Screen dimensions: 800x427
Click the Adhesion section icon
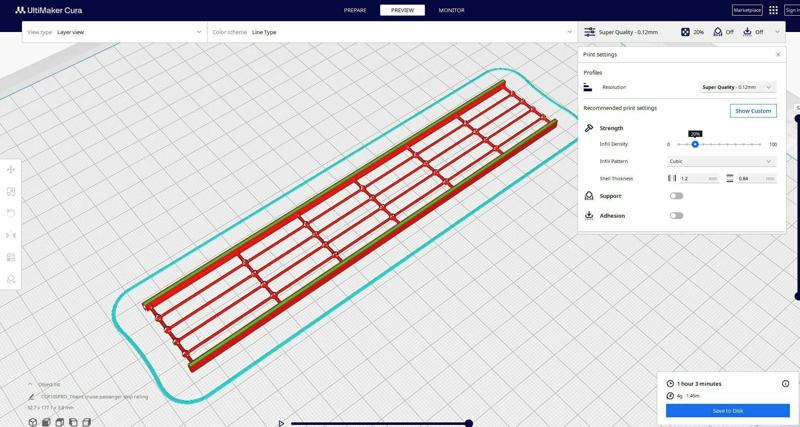point(589,216)
